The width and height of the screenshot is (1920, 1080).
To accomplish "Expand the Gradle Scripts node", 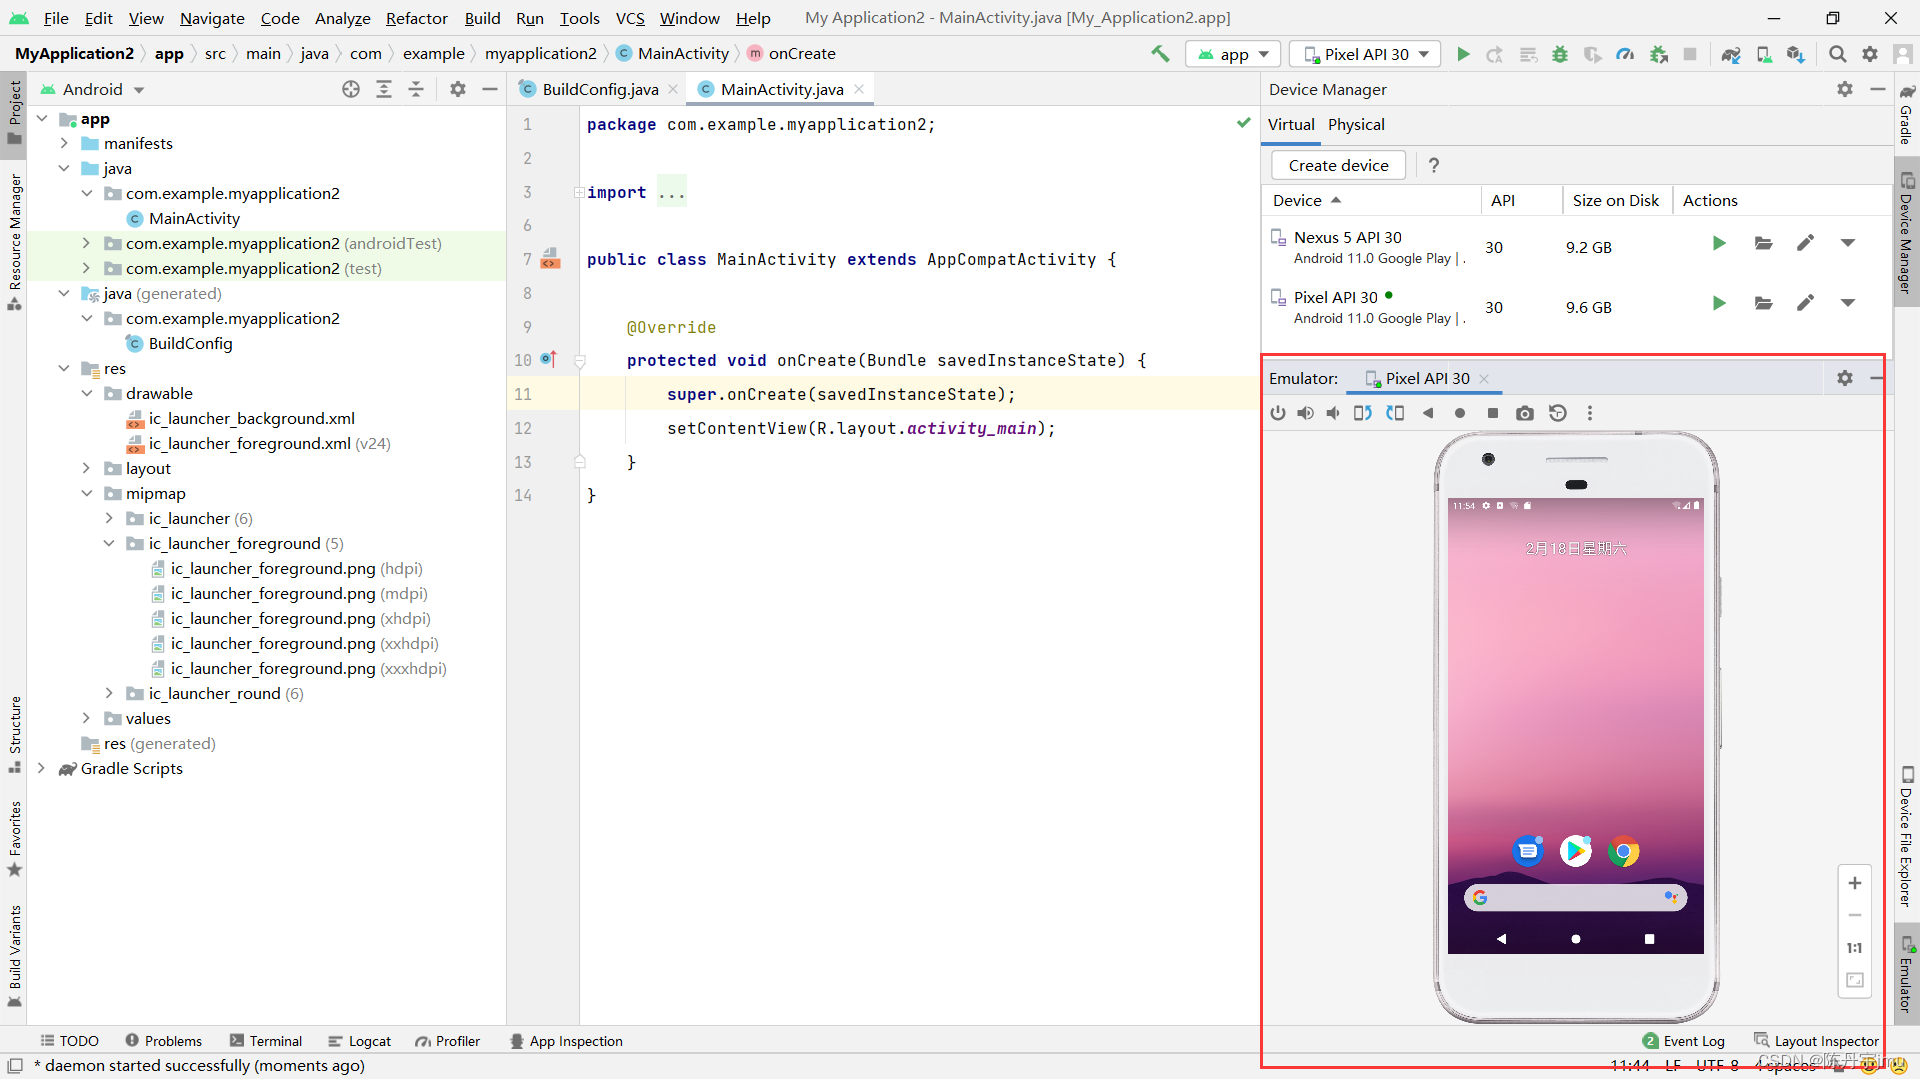I will 41,768.
